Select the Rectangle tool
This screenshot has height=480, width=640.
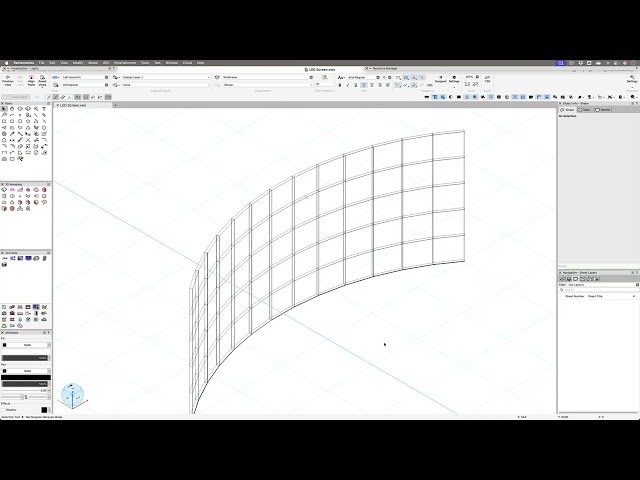(4, 121)
